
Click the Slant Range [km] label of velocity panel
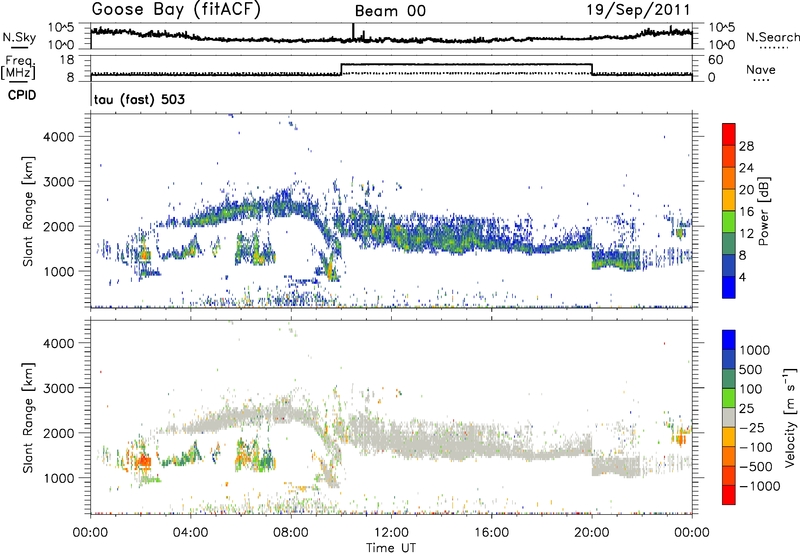[x=28, y=418]
